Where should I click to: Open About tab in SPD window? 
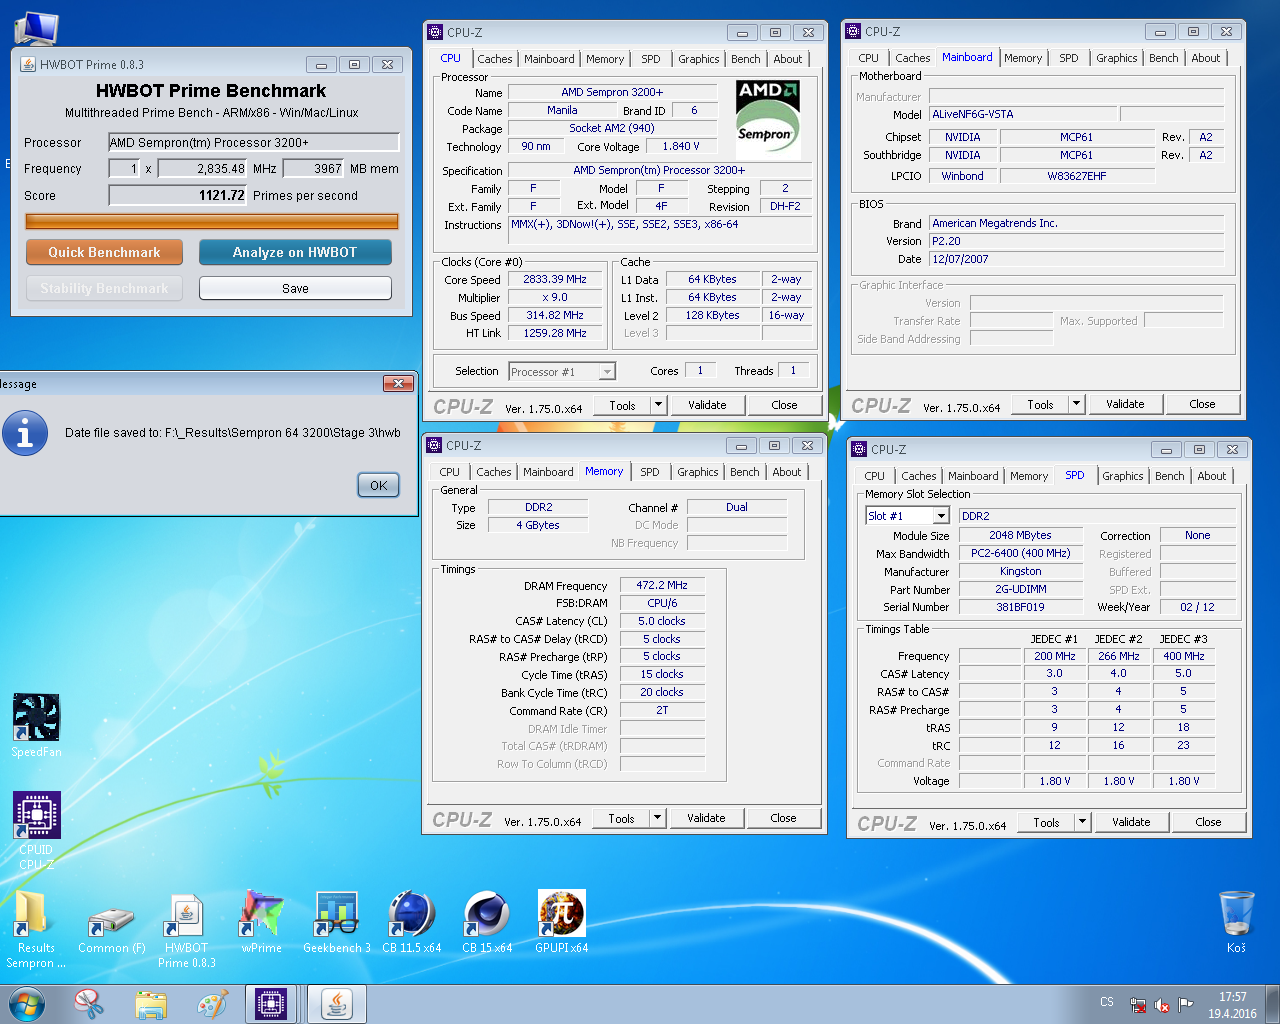pyautogui.click(x=1211, y=476)
